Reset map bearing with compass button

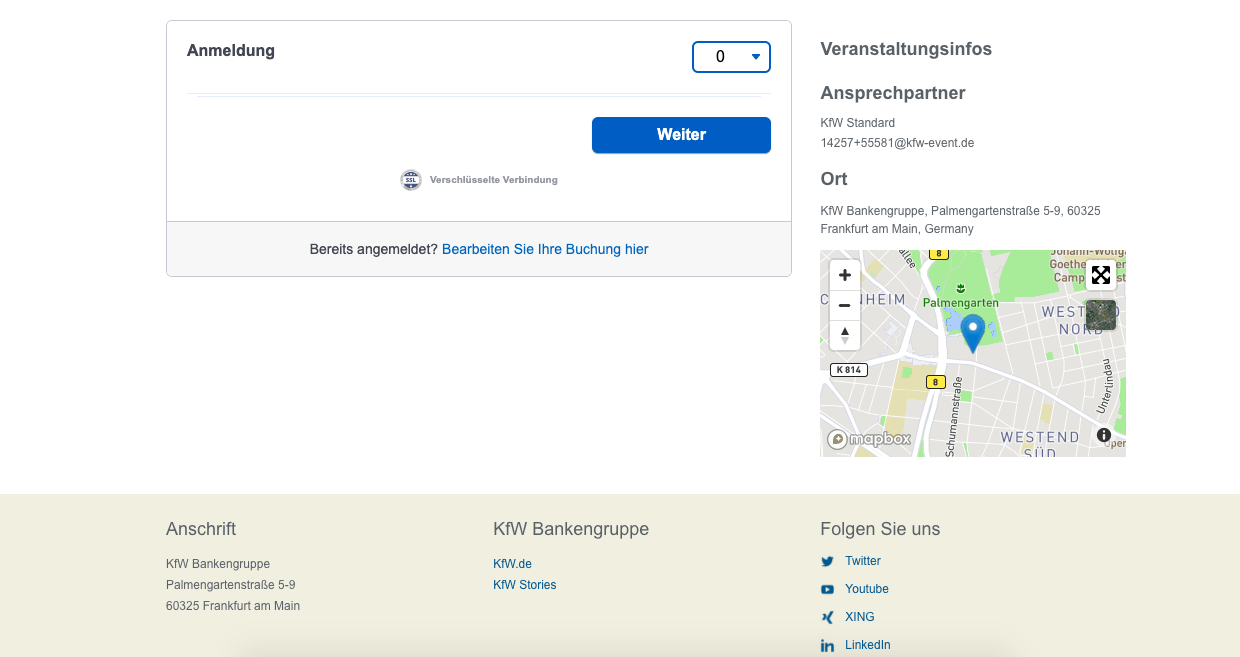coord(845,335)
